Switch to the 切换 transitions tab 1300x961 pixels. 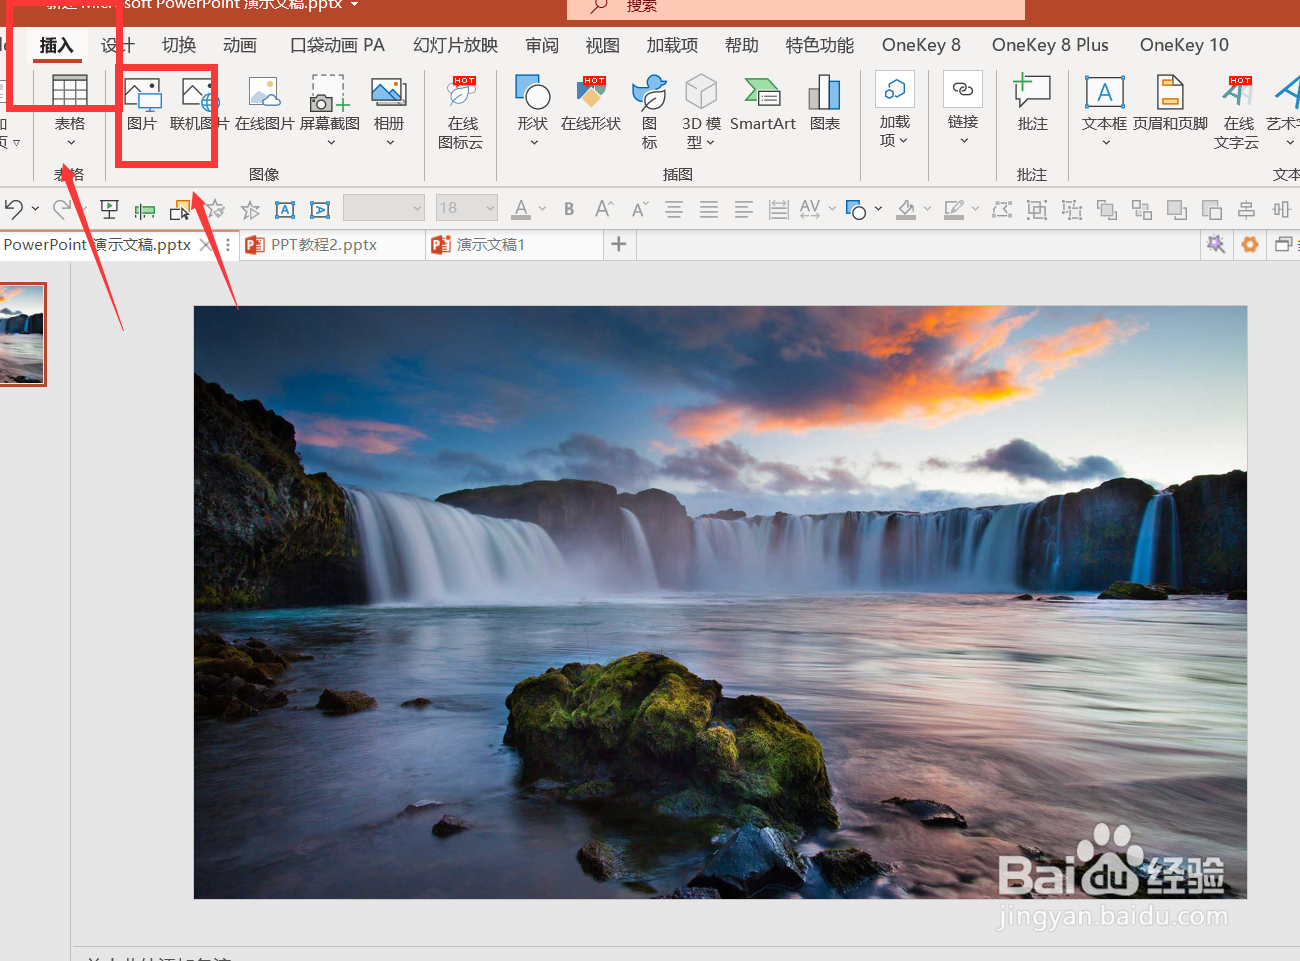(x=179, y=45)
